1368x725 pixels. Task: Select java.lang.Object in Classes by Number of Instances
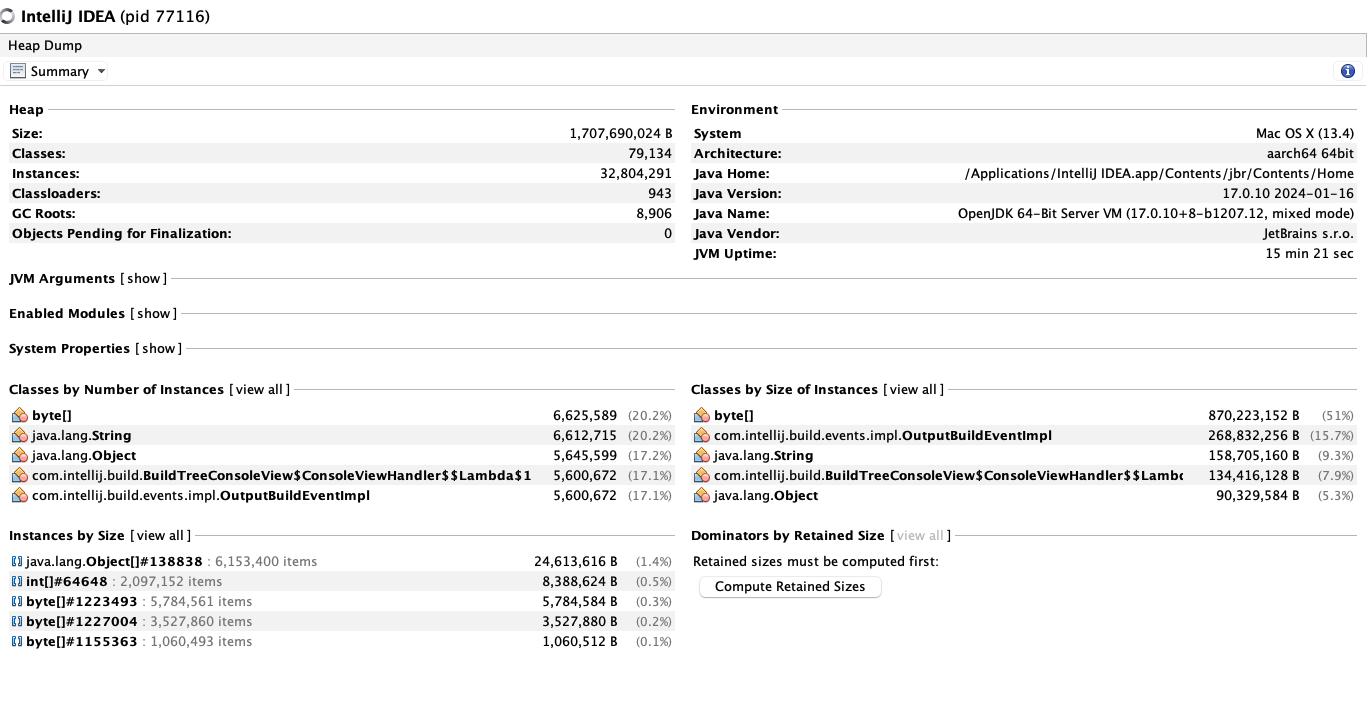pos(84,456)
